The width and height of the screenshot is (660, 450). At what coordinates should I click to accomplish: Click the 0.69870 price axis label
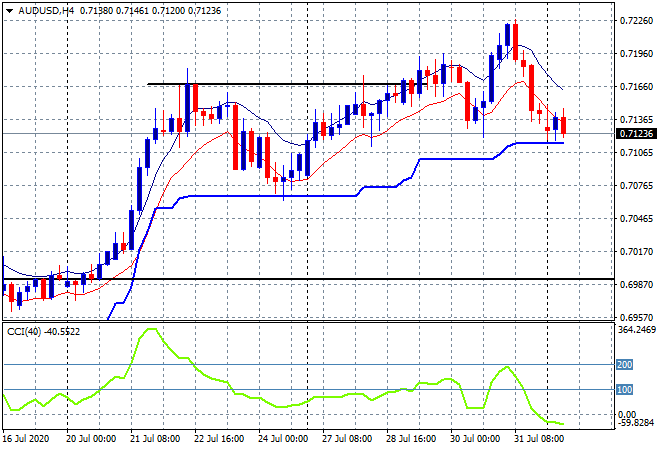[x=636, y=285]
